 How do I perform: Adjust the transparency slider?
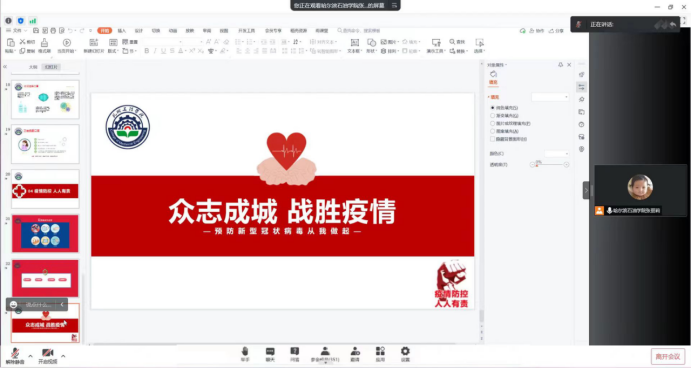549,165
